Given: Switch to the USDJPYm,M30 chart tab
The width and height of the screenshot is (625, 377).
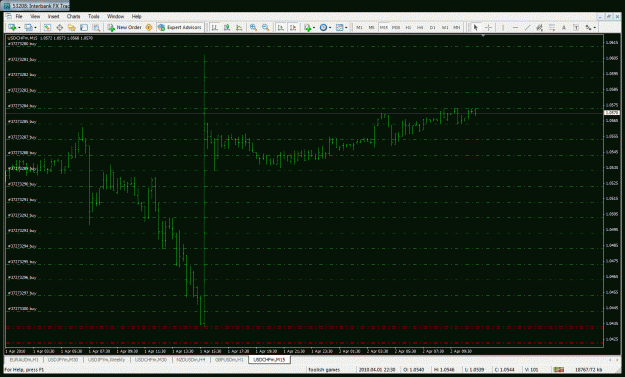Looking at the screenshot, I should tap(63, 359).
